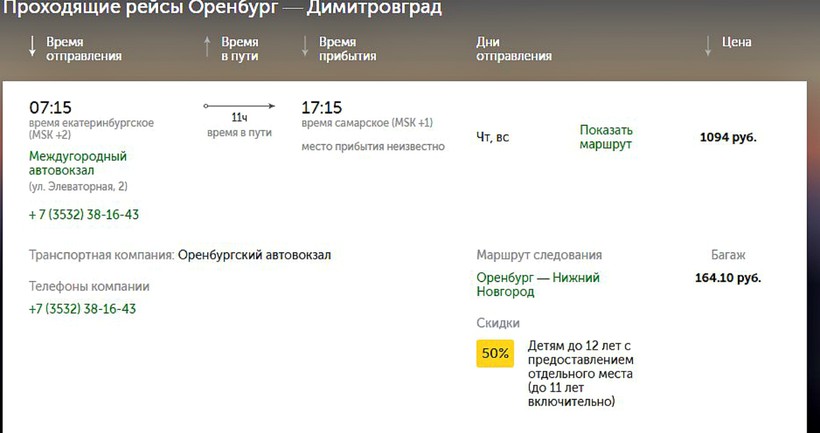Sort by the Время отправления column header

83,49
